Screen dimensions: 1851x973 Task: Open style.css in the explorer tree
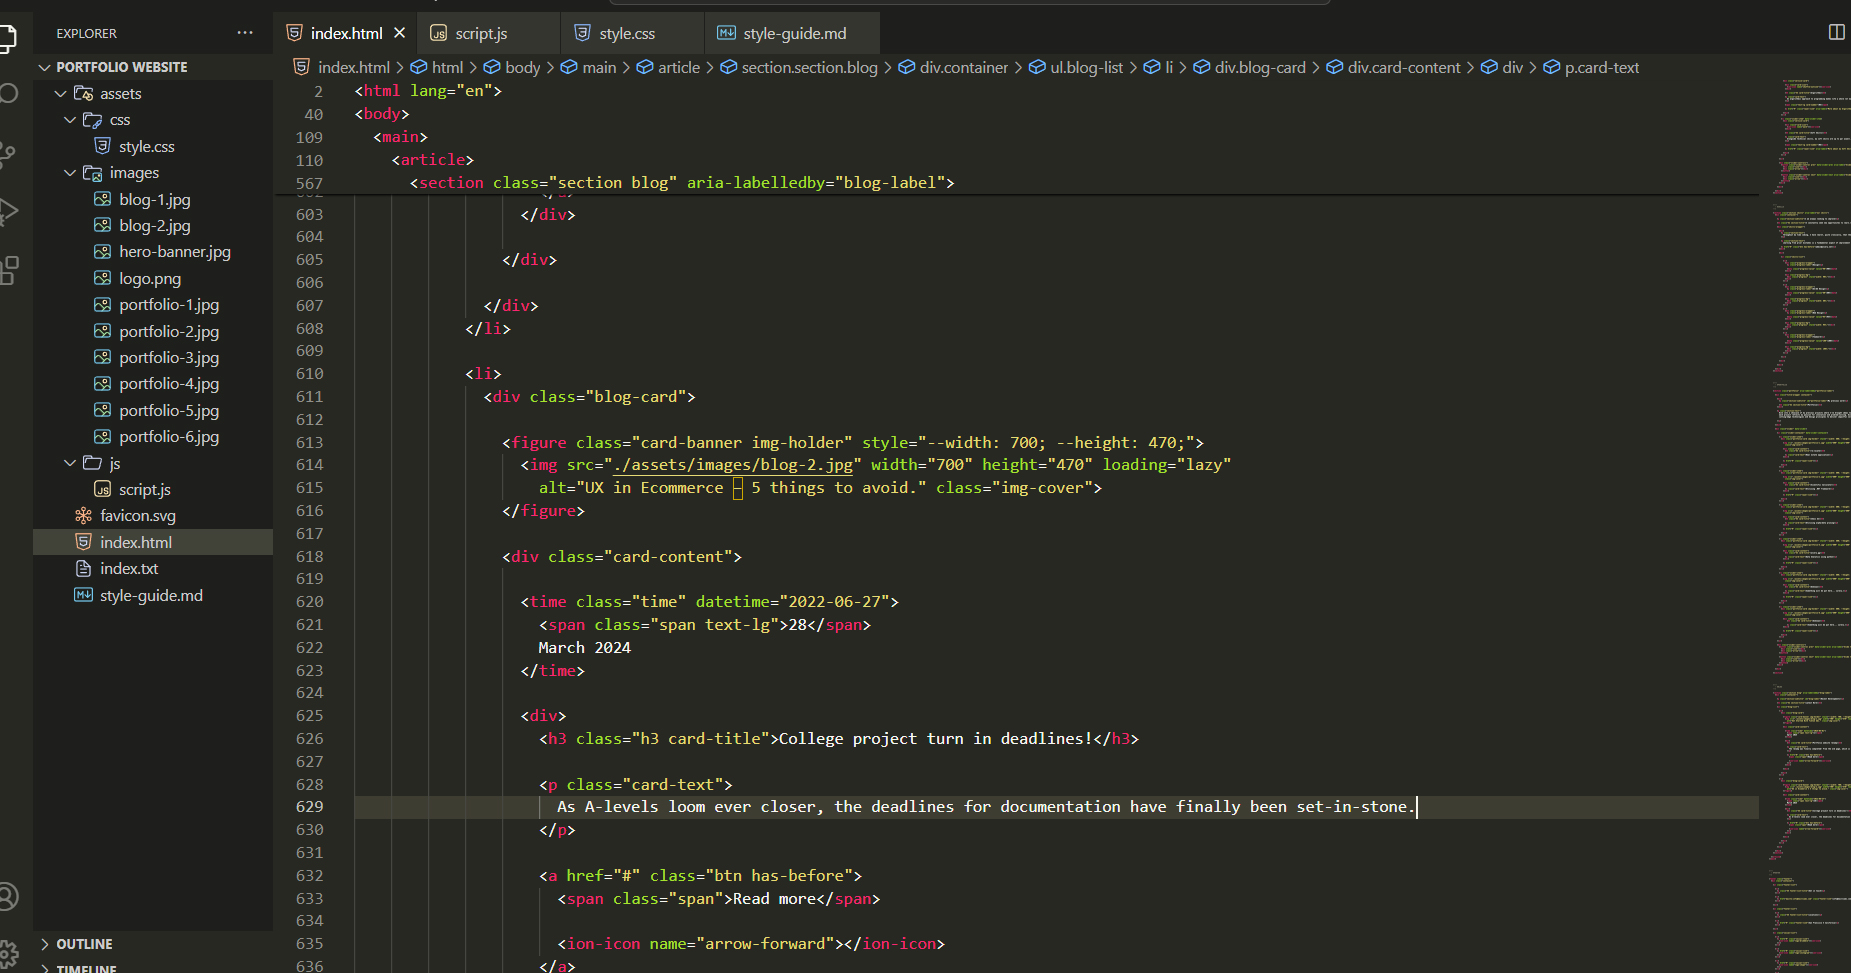[x=153, y=146]
